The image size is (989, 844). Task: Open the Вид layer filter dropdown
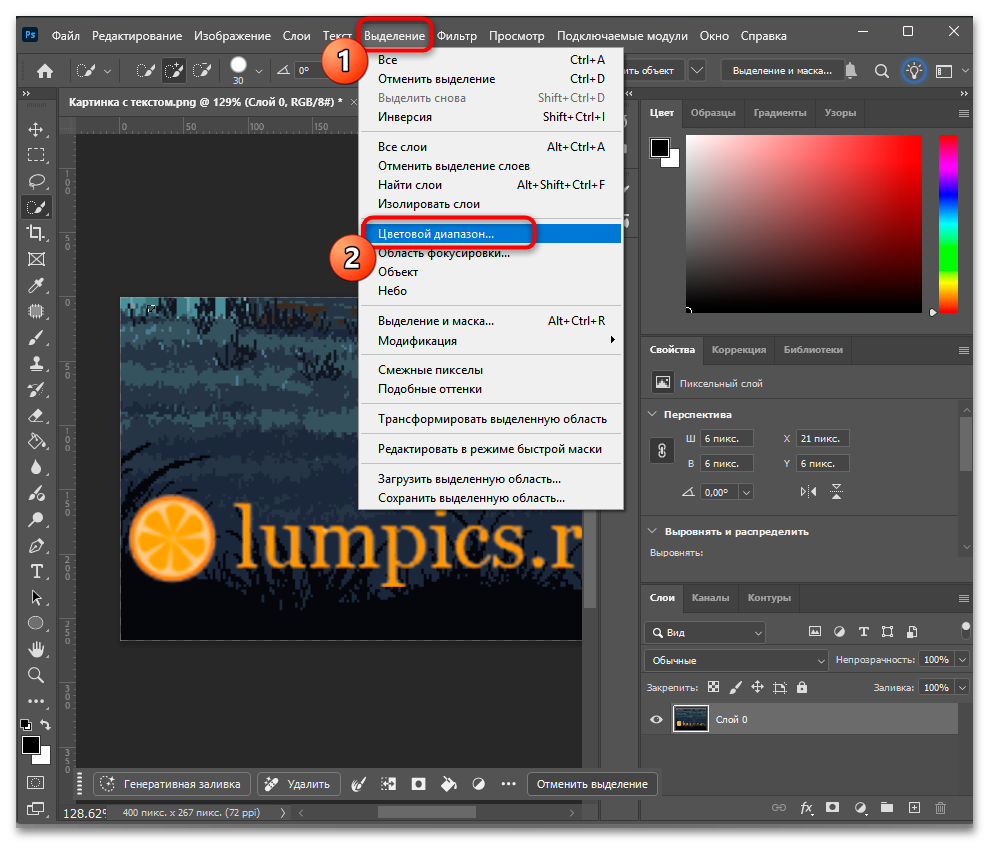[x=705, y=632]
